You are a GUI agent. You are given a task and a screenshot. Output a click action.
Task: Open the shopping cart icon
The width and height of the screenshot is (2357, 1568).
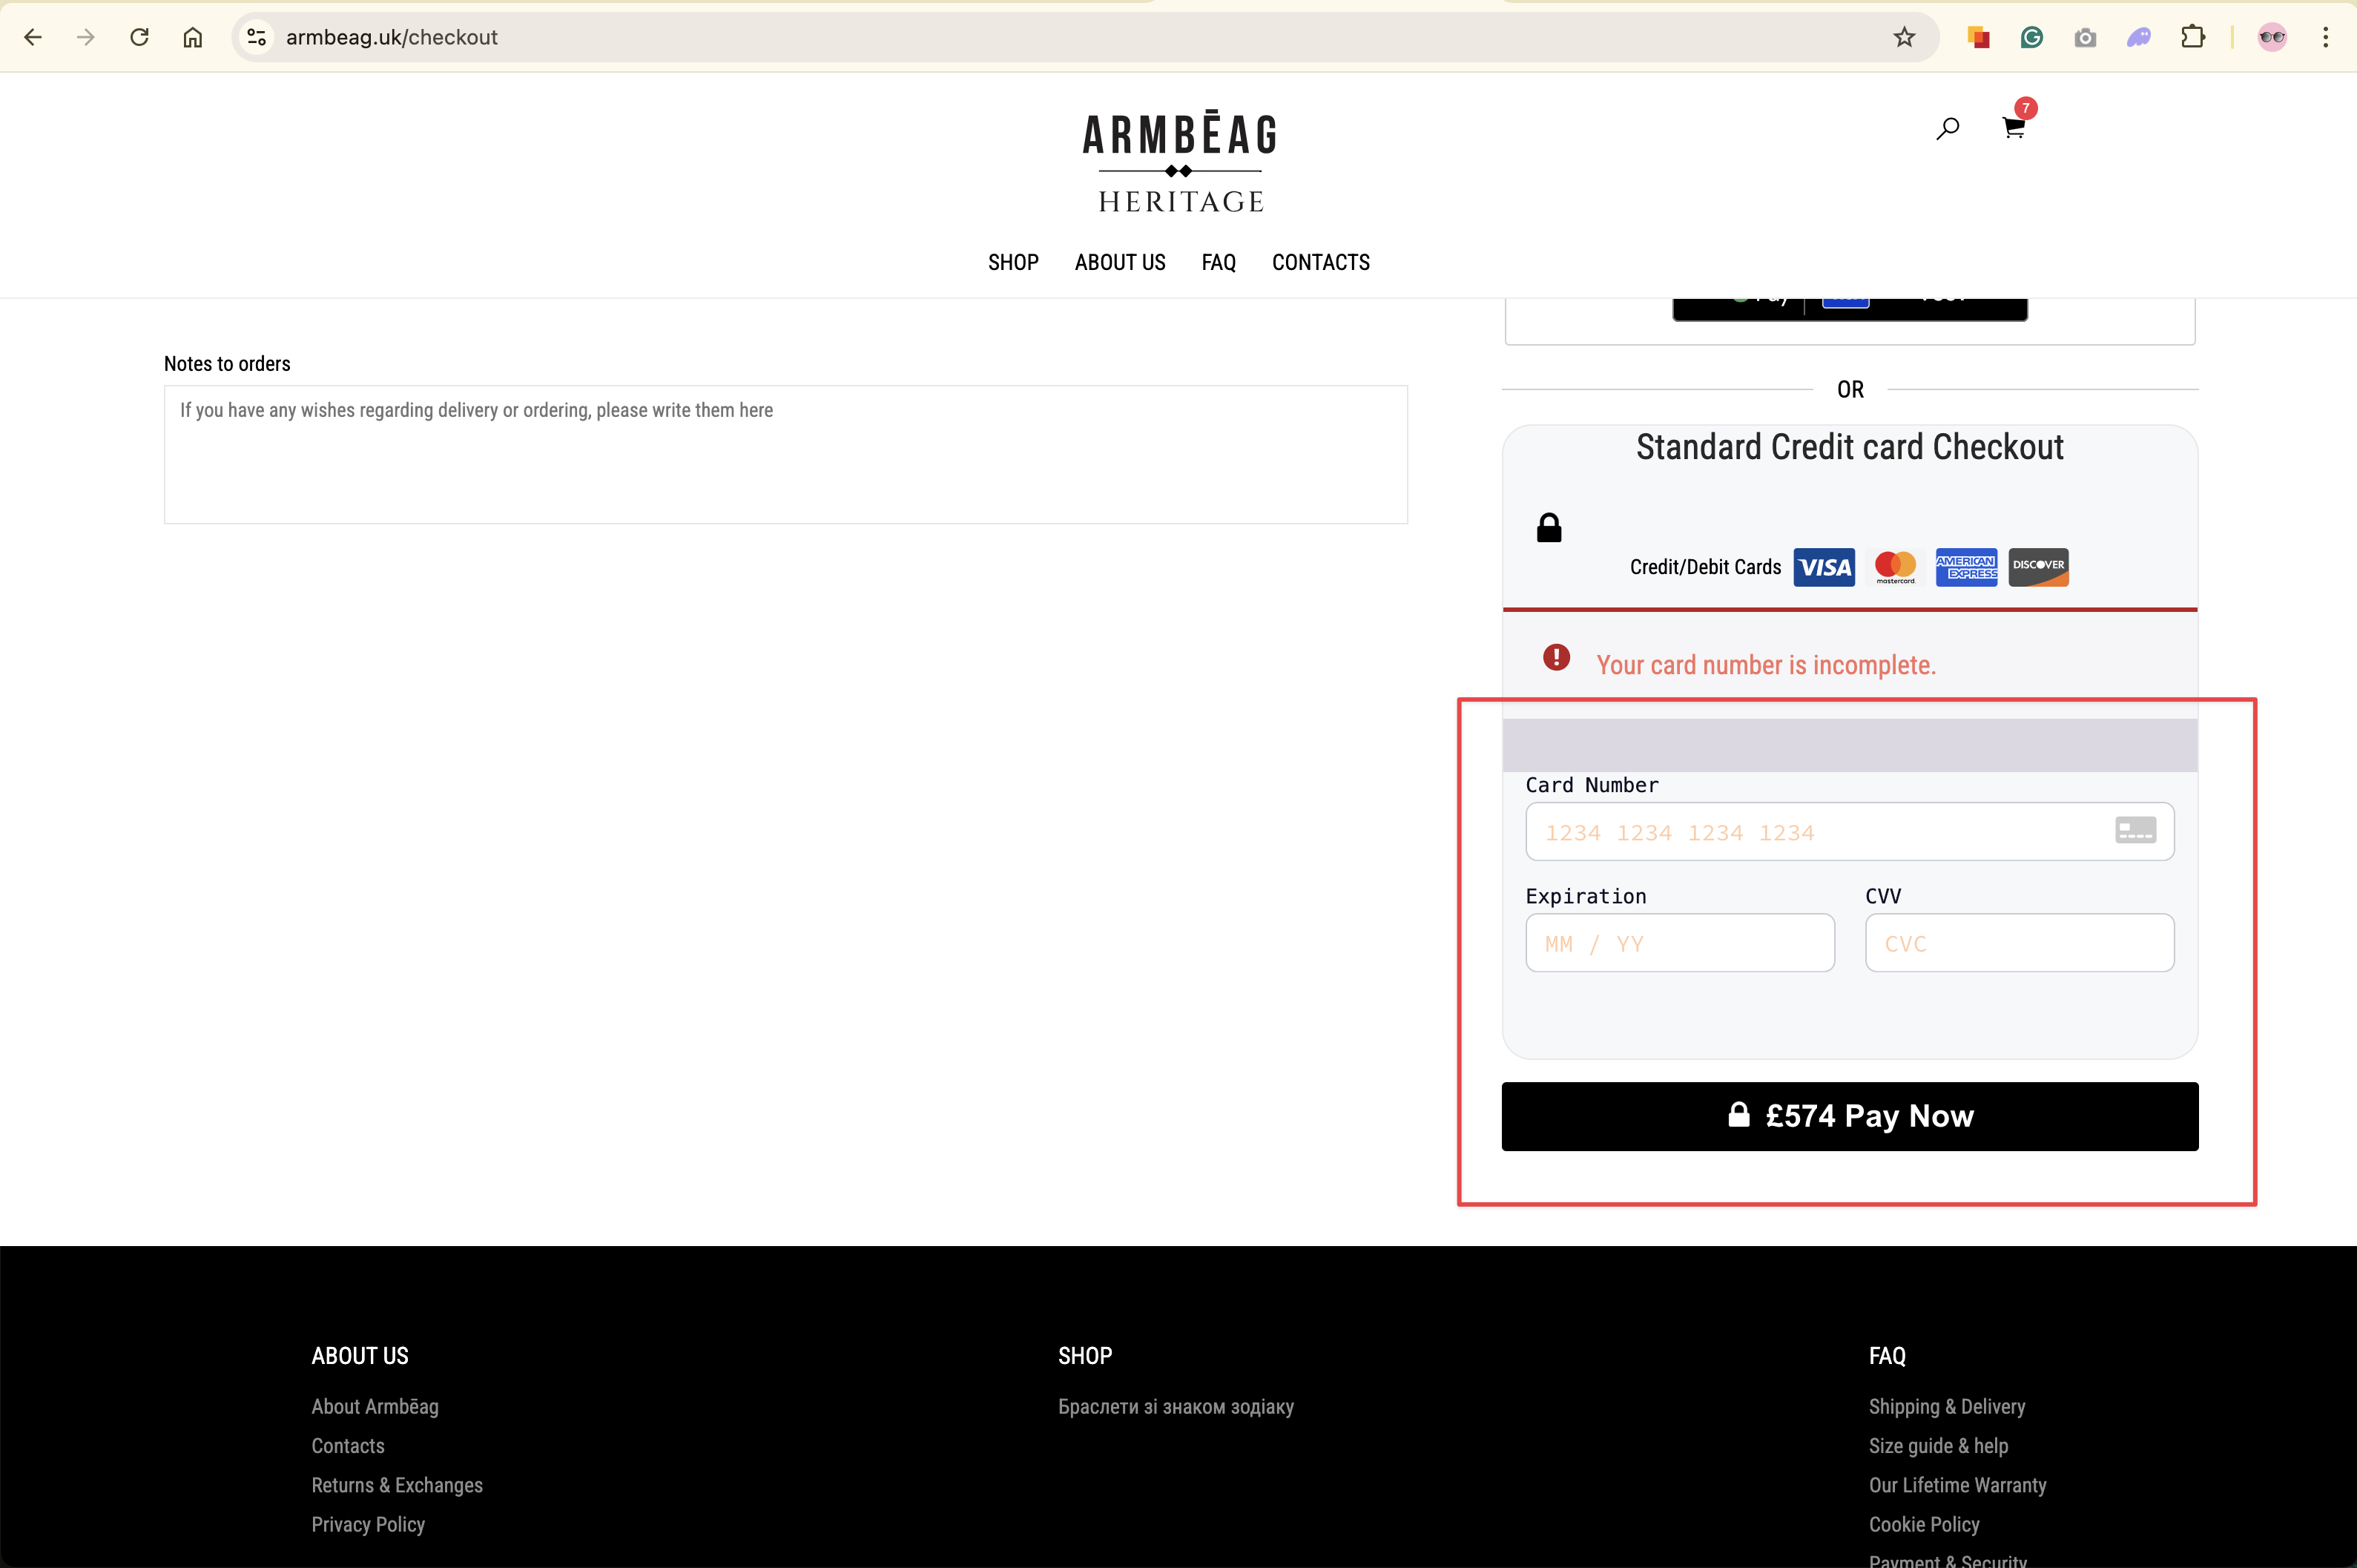pos(2013,128)
